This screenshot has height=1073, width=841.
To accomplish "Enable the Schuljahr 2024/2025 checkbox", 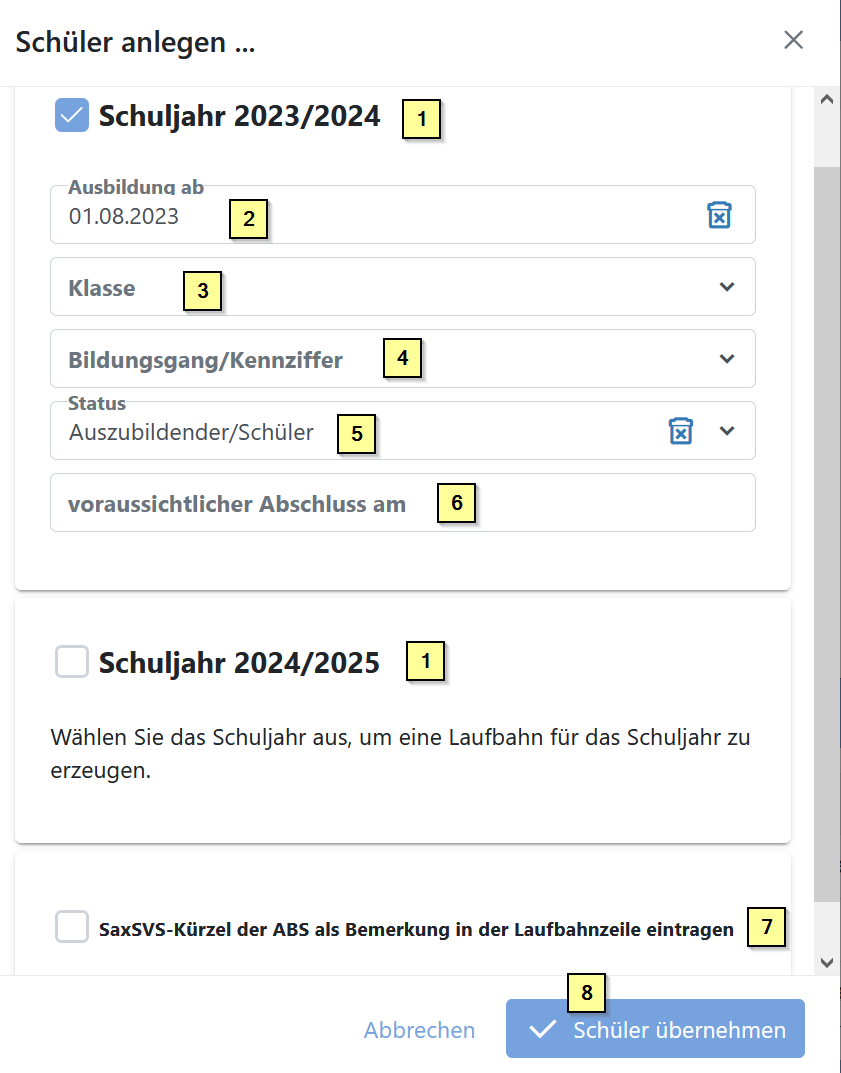I will coord(72,662).
